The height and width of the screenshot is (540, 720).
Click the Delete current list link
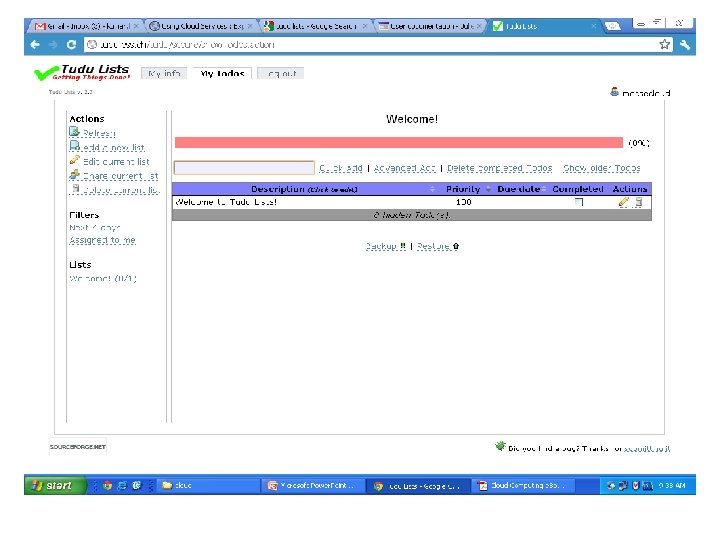[x=121, y=190]
